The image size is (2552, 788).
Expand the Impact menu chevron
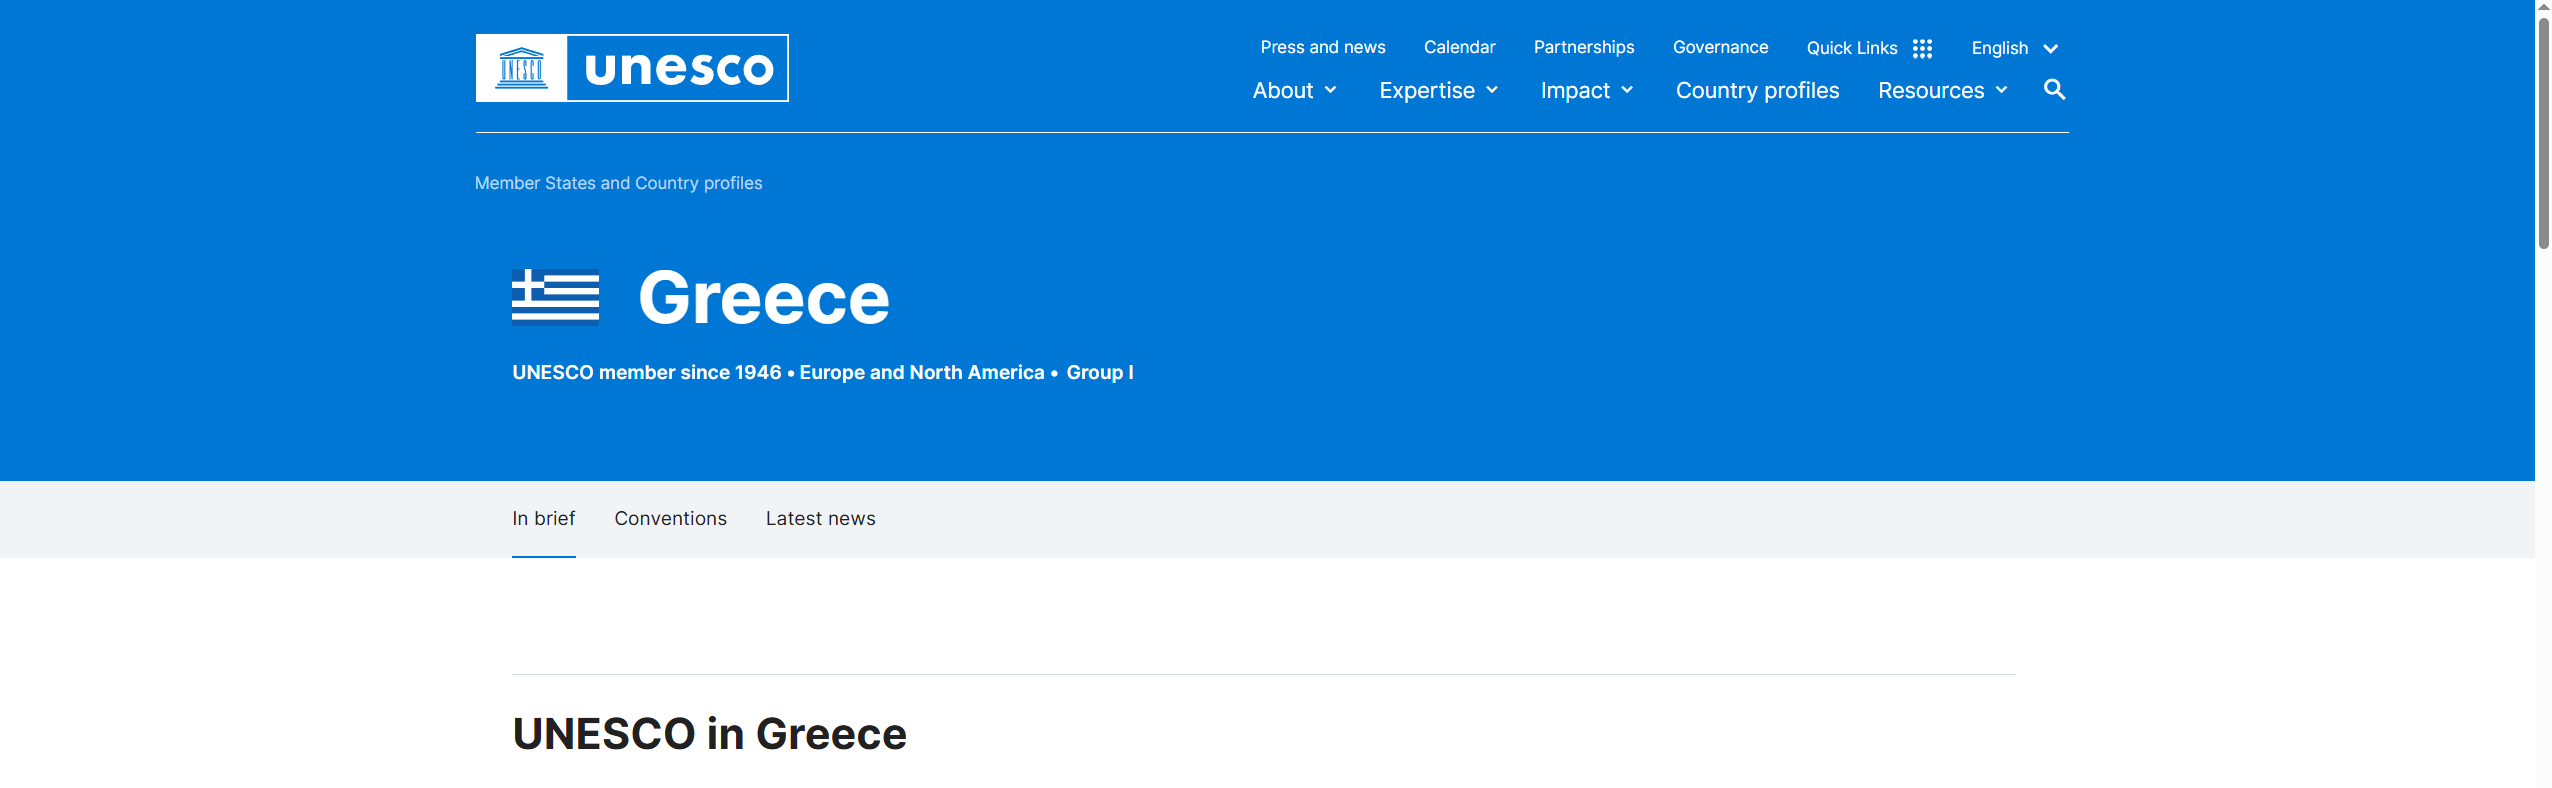pyautogui.click(x=1627, y=90)
